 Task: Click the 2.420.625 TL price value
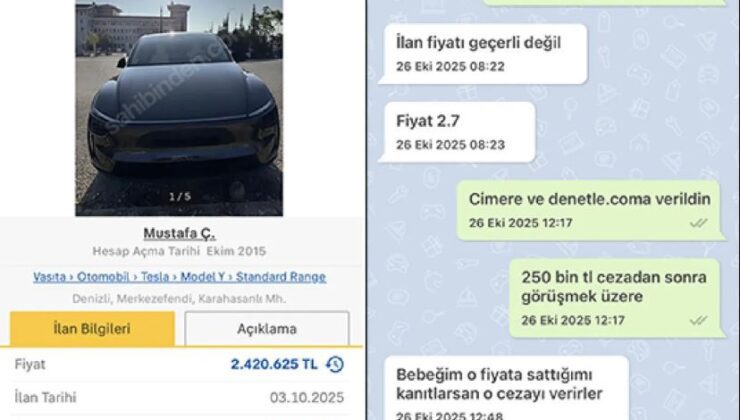(x=274, y=364)
